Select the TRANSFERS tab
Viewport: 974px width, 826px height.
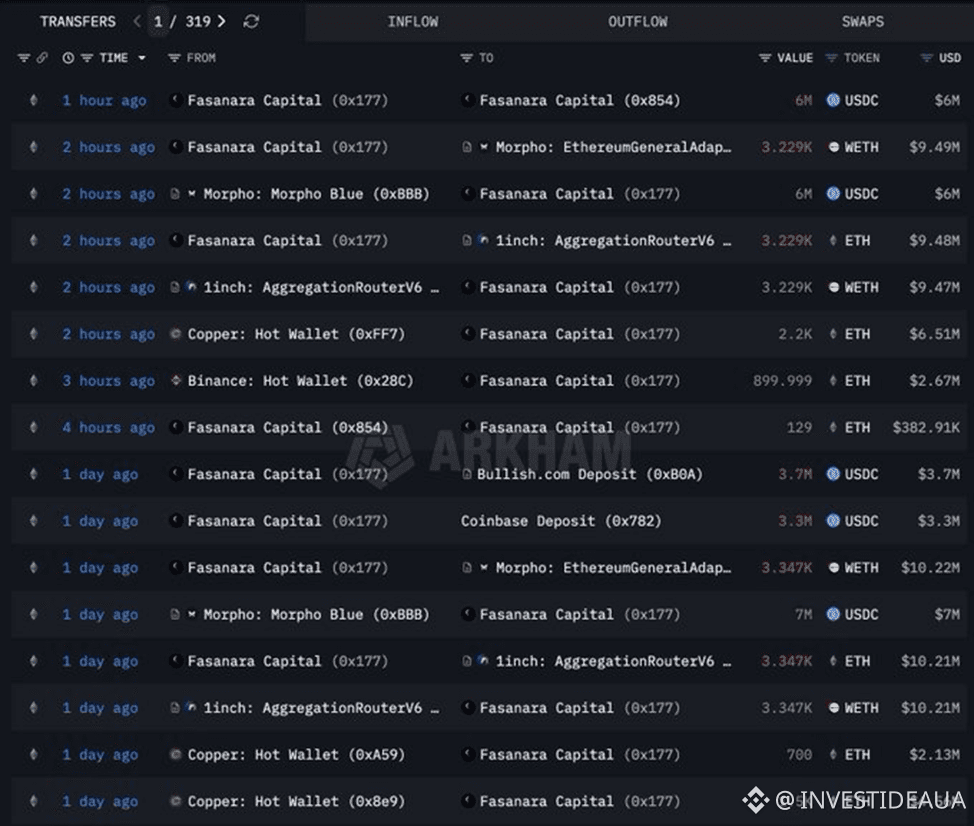coord(78,22)
